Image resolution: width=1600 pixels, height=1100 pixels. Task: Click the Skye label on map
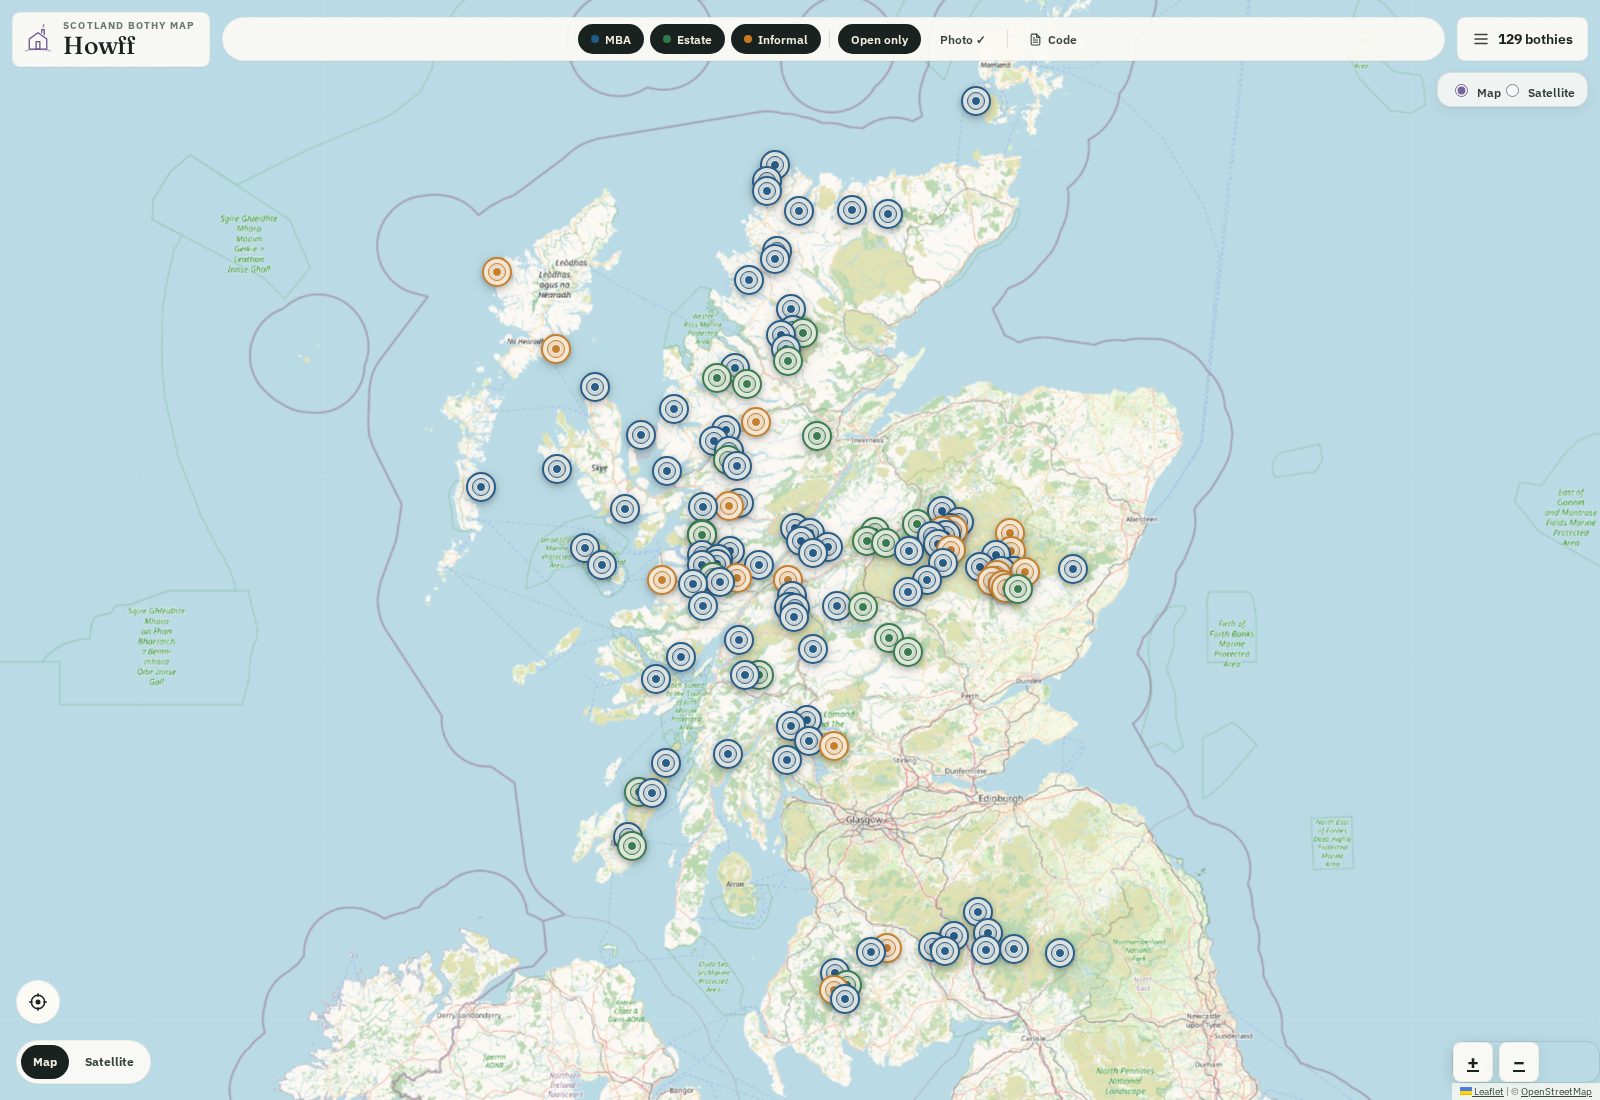pos(599,468)
